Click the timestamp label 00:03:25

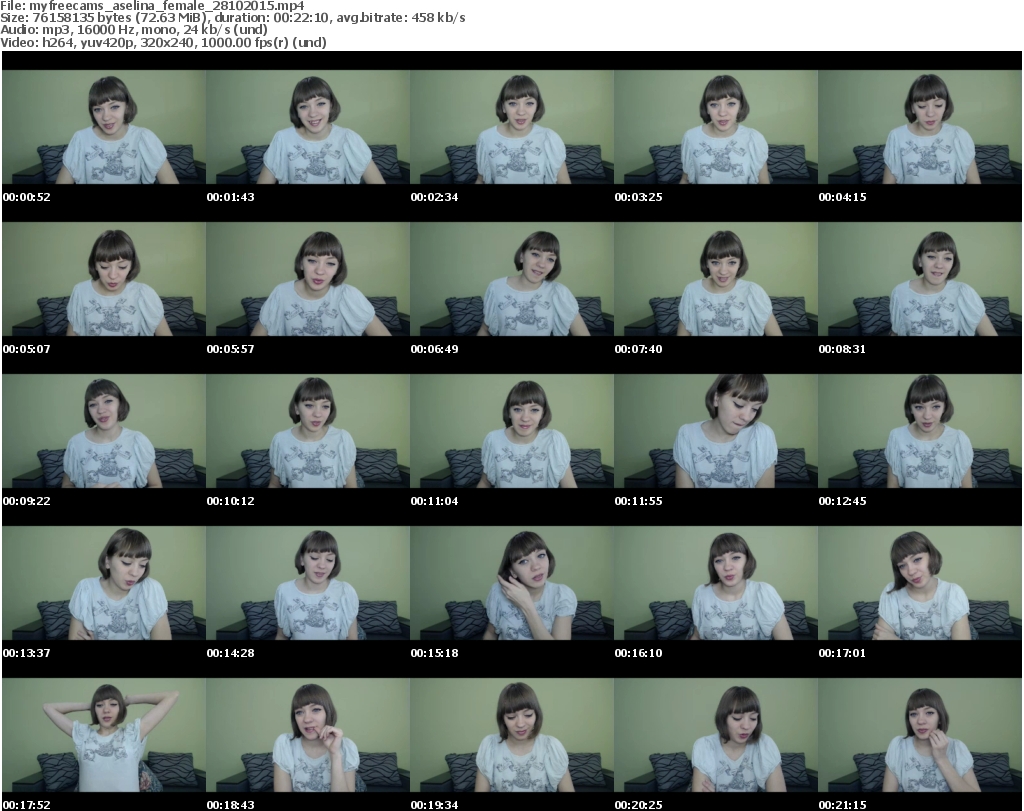(638, 197)
